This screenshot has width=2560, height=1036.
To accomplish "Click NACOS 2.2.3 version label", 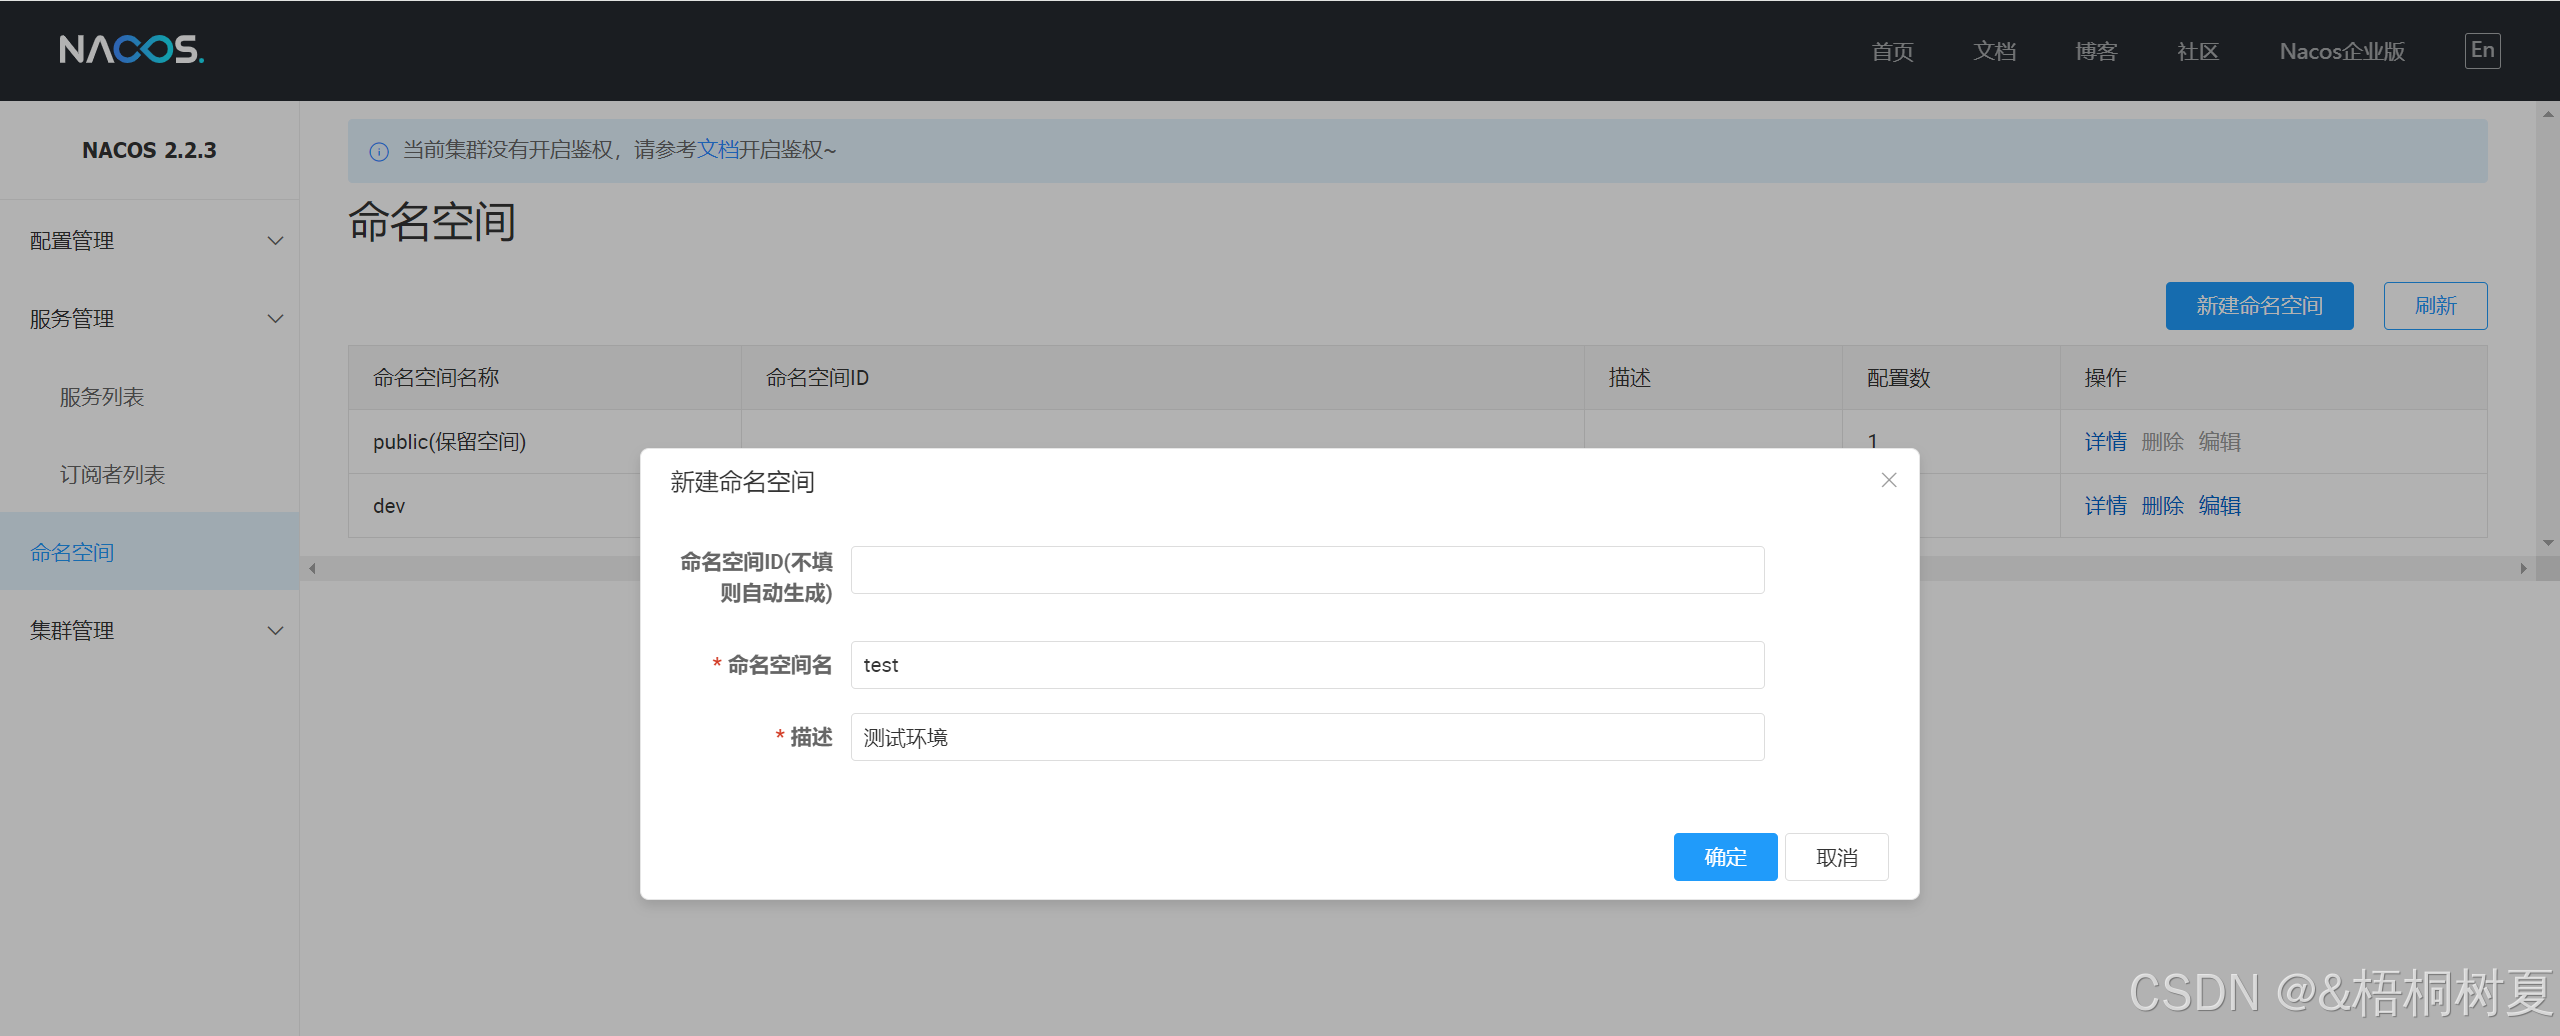I will click(149, 150).
